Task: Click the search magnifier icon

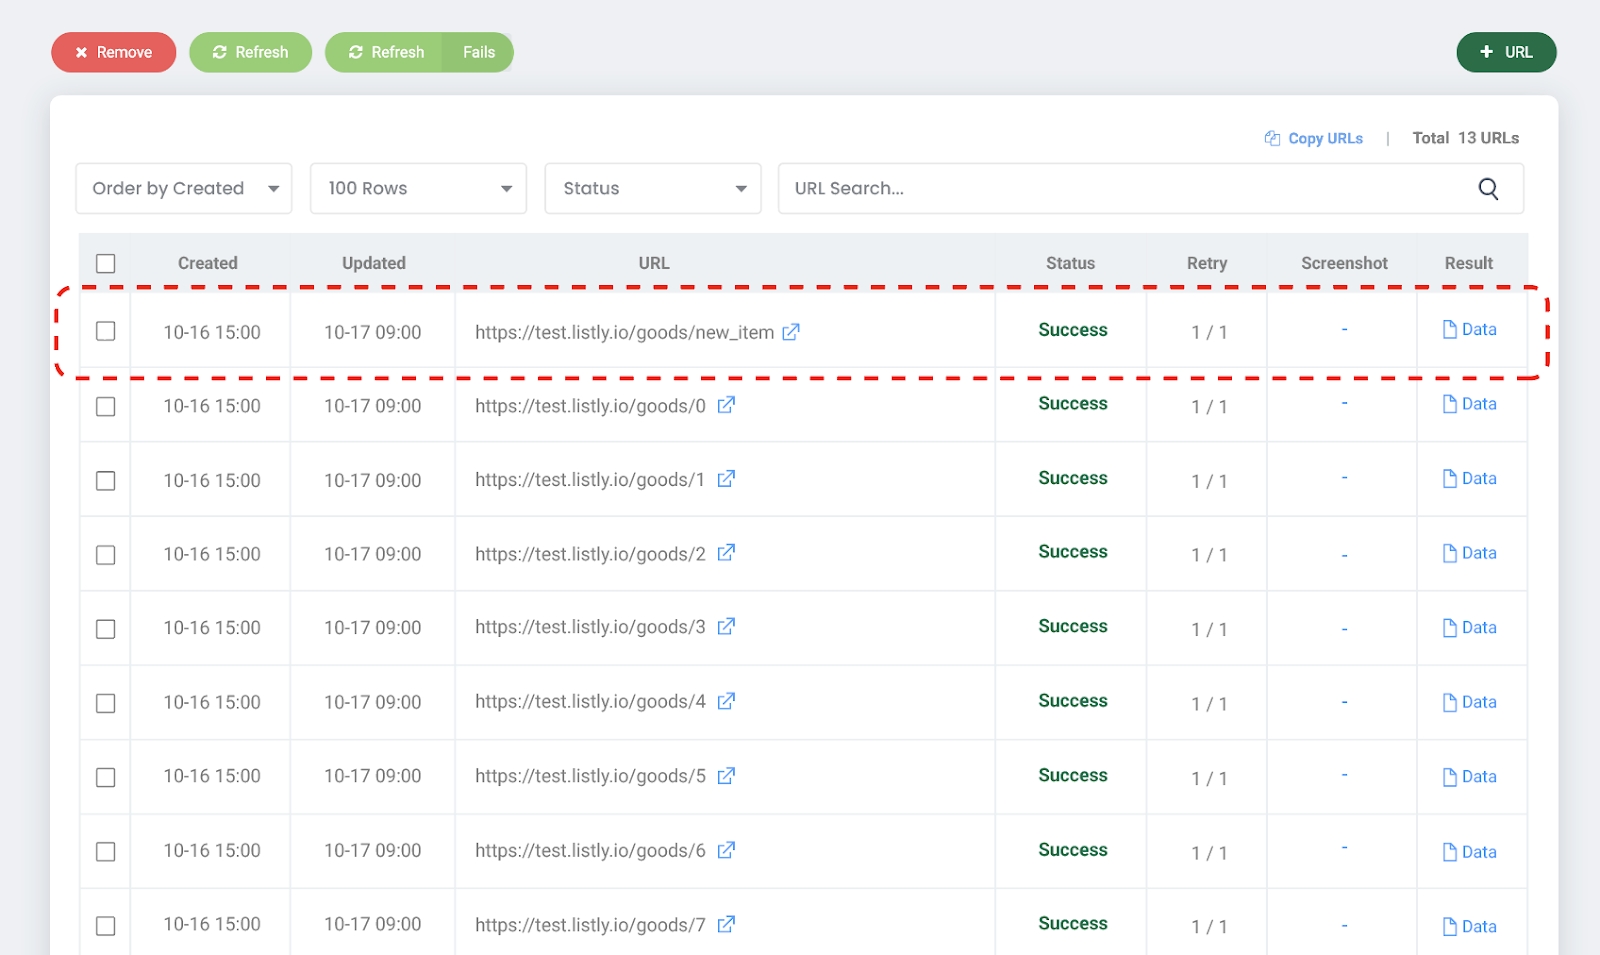Action: [1488, 189]
